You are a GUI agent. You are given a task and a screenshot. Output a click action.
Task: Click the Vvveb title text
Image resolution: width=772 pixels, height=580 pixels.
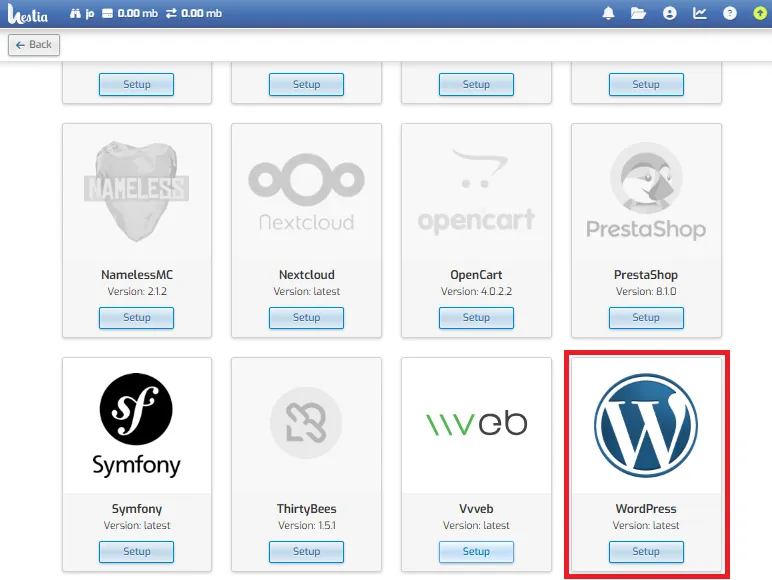click(476, 509)
